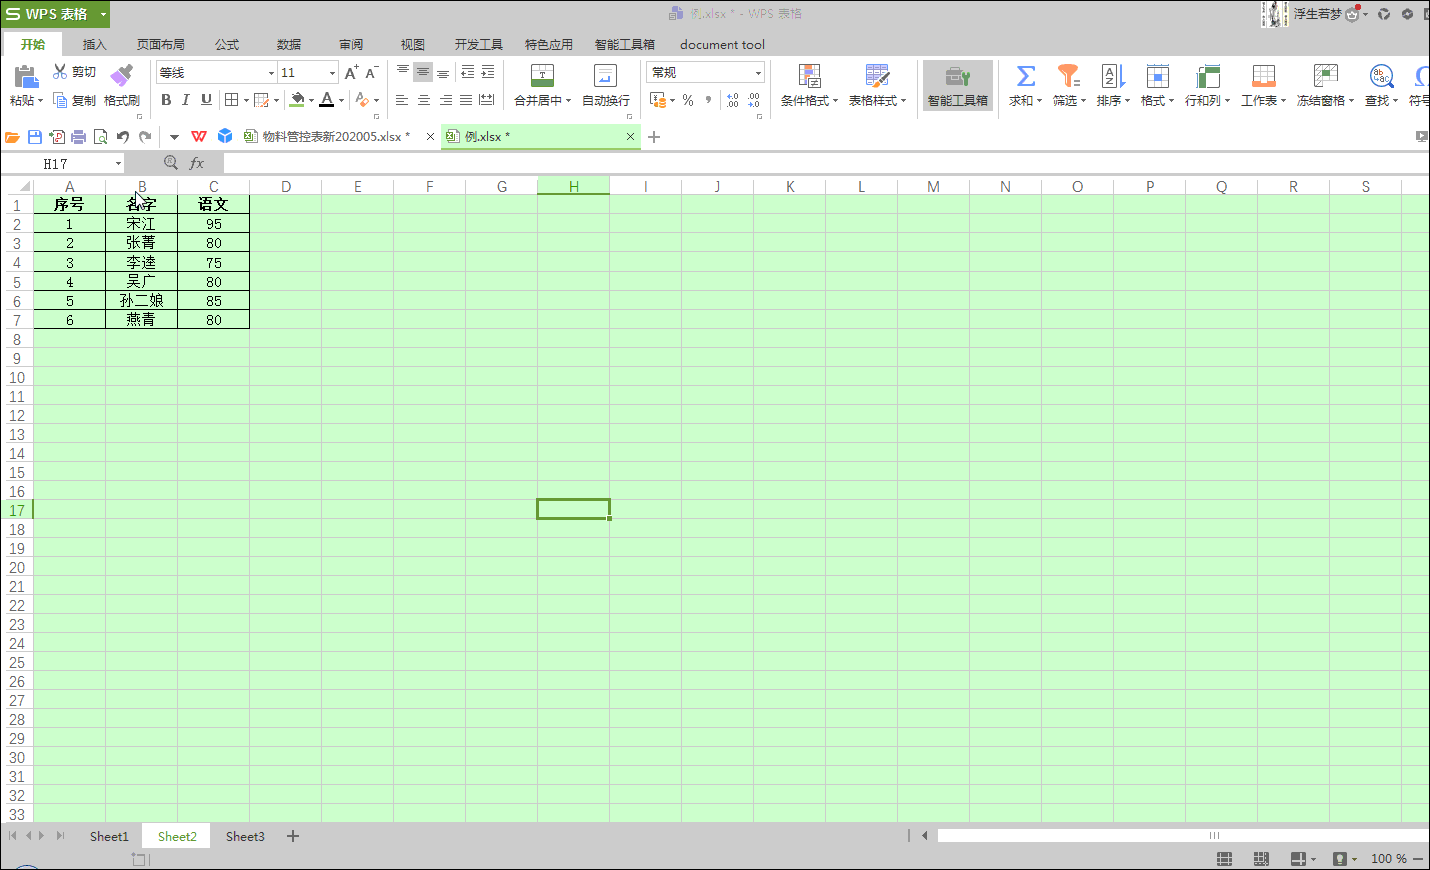1430x870 pixels.
Task: Click the Paste (粘贴) clipboard icon
Action: point(26,76)
